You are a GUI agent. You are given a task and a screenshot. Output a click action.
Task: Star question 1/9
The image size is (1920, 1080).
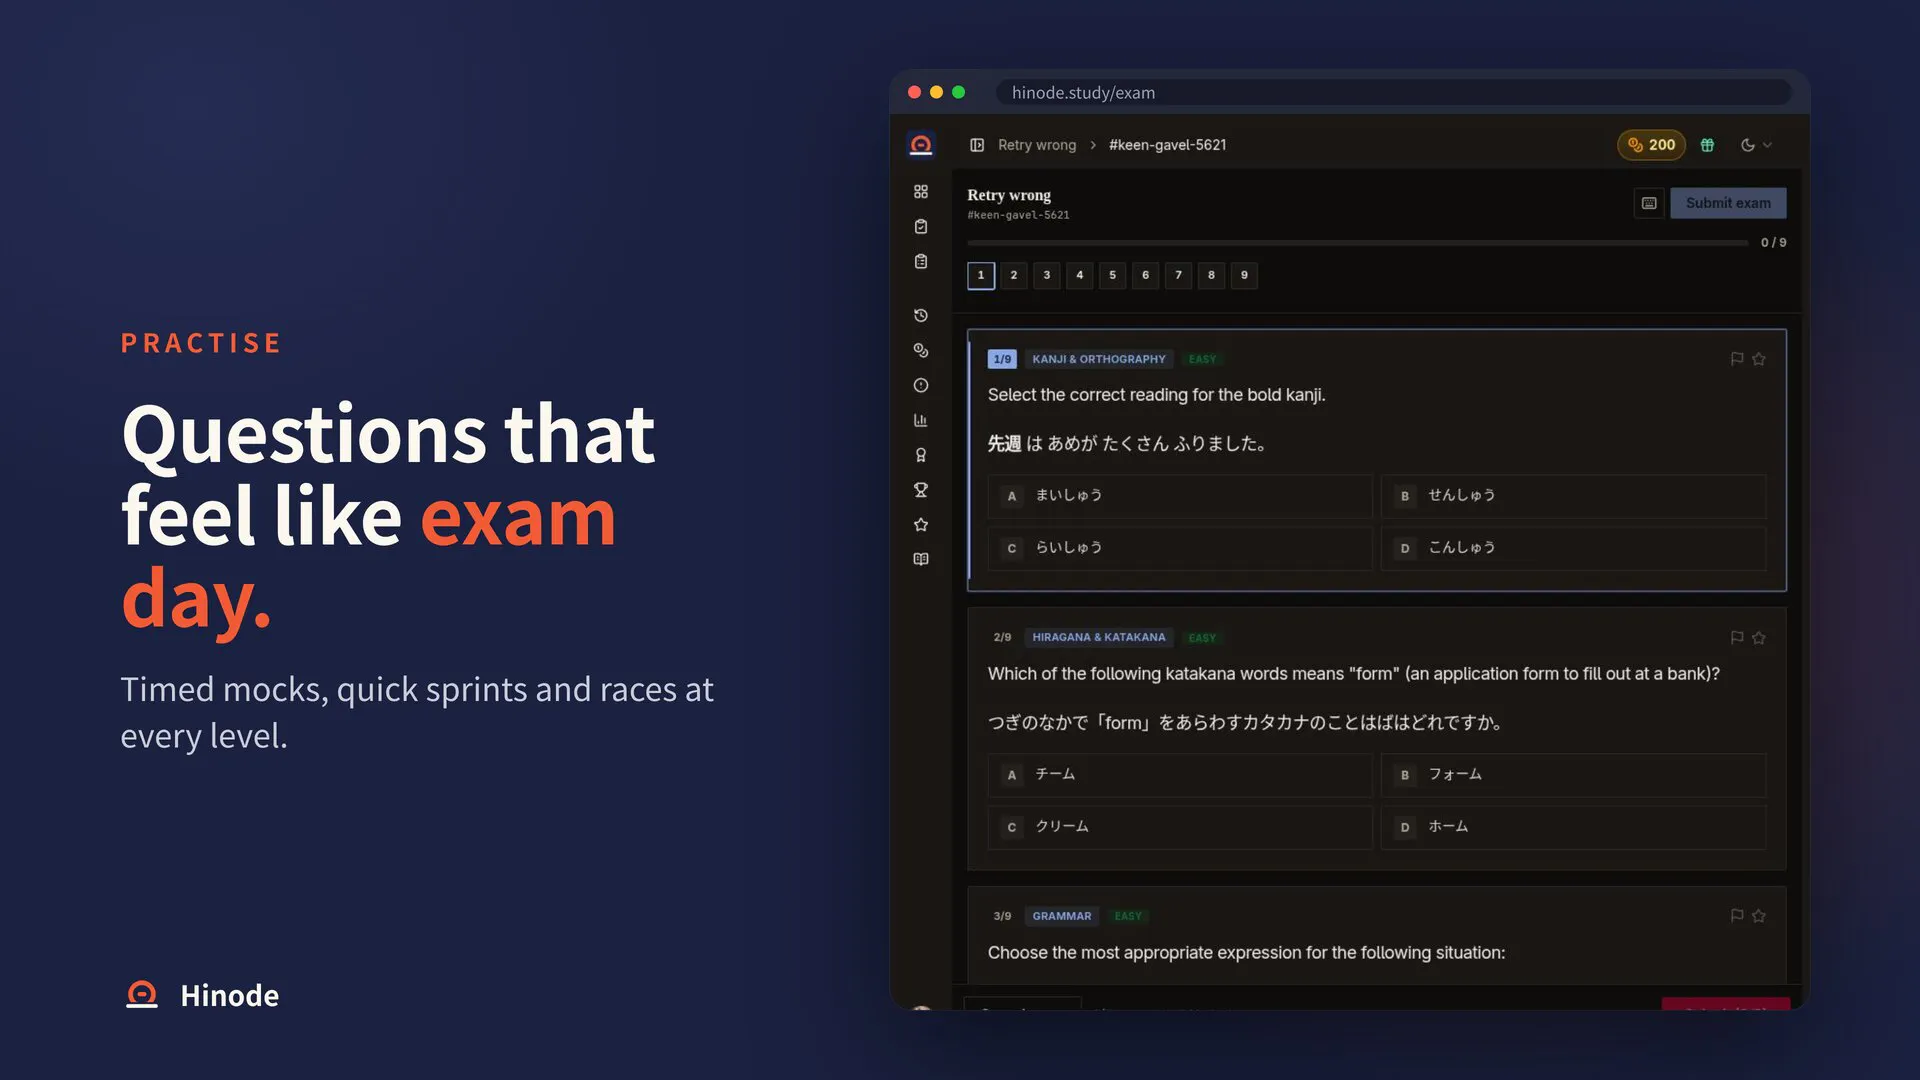click(1759, 359)
